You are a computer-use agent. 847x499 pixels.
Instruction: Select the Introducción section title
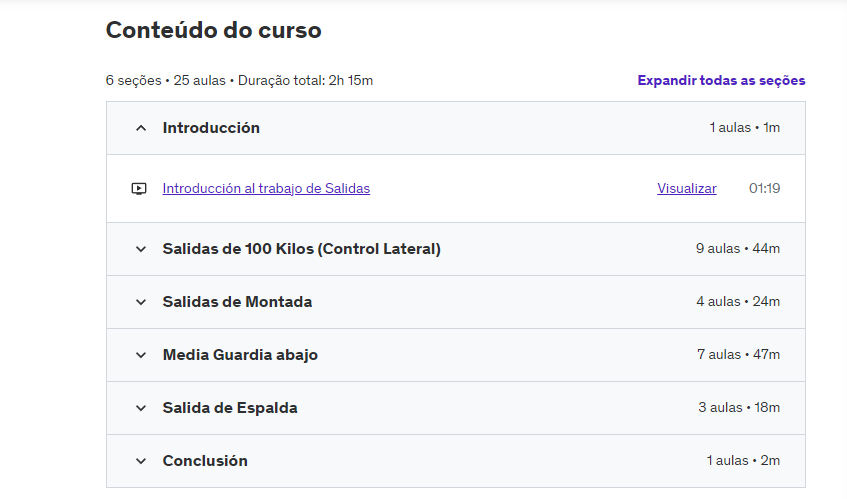click(211, 128)
